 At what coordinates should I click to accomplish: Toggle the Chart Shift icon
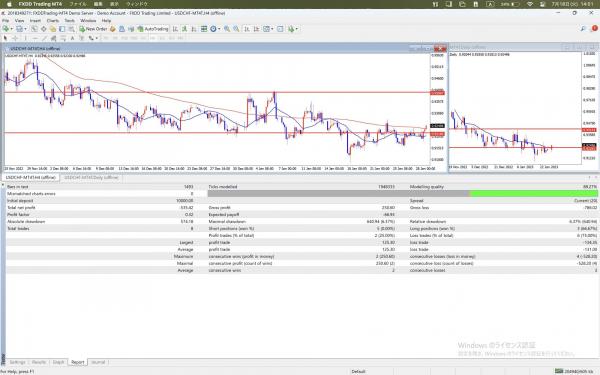256,29
